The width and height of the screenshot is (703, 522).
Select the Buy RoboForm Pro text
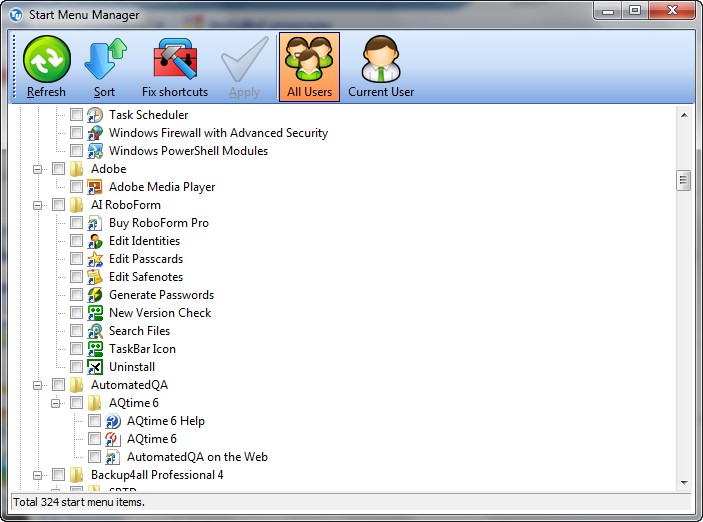[x=159, y=223]
